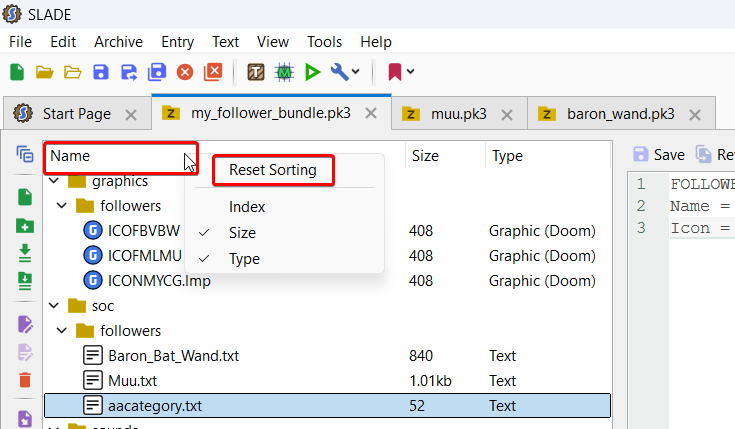Close the Start Page tab

(131, 115)
